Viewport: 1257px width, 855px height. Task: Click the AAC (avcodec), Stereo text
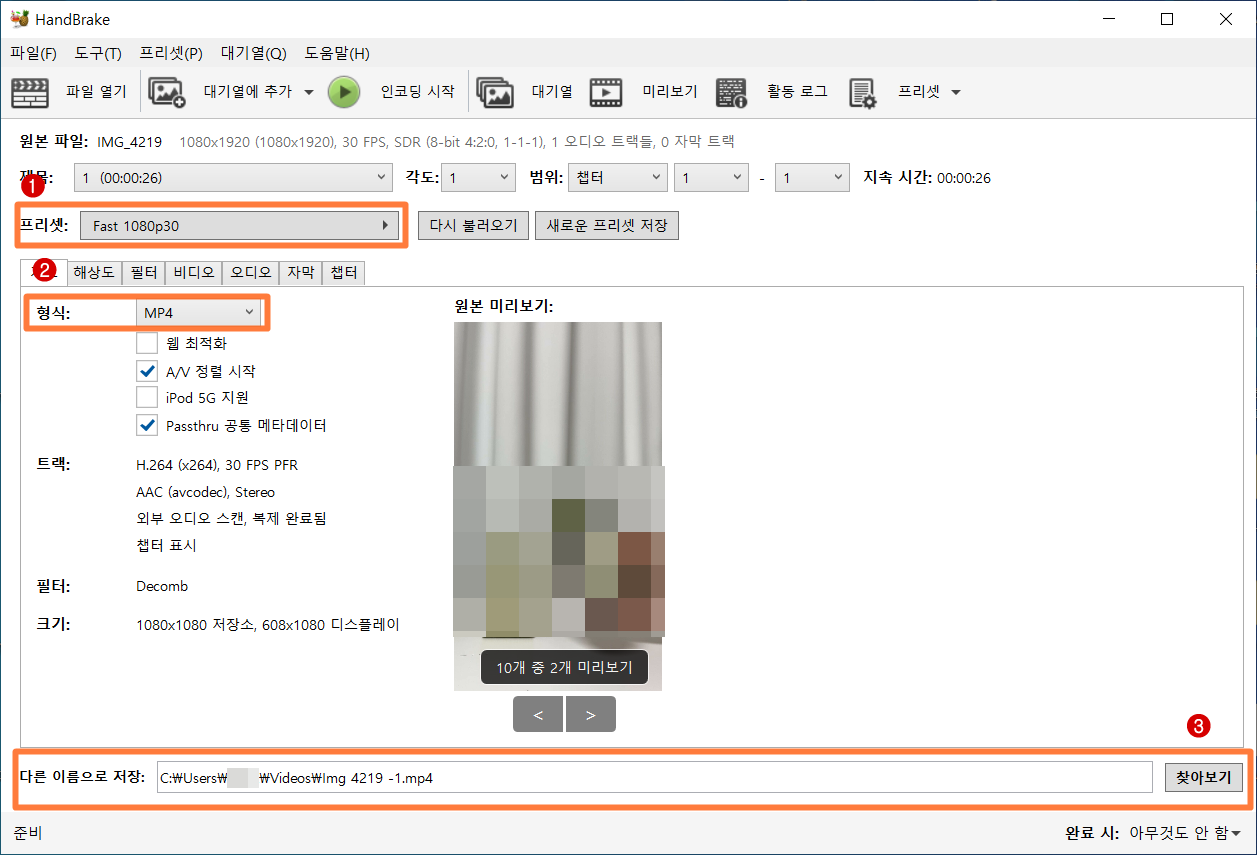tap(205, 492)
